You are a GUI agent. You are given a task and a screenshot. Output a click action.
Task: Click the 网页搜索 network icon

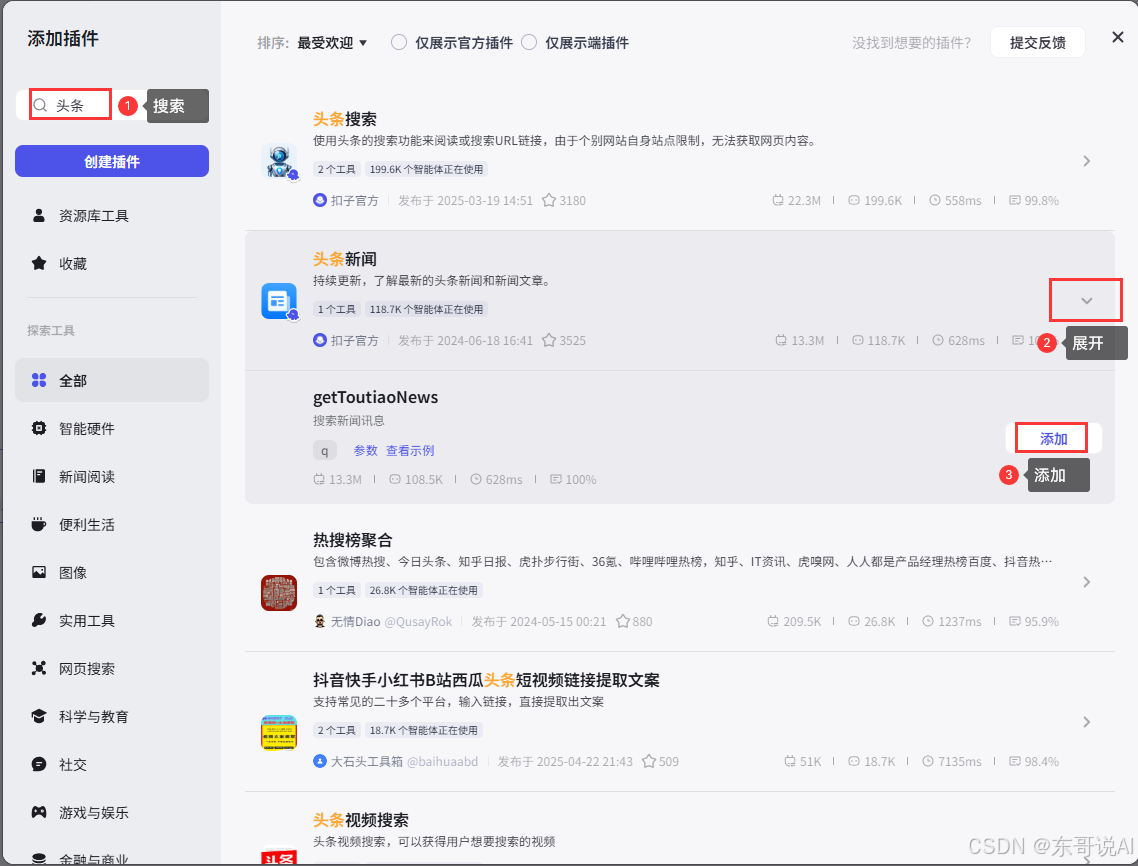coord(39,668)
